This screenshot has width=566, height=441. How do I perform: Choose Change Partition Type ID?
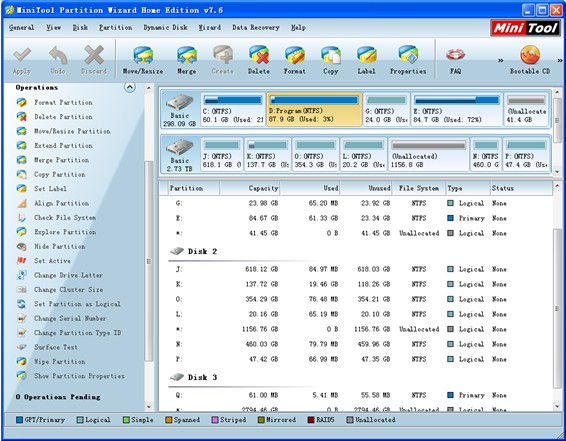click(x=69, y=333)
